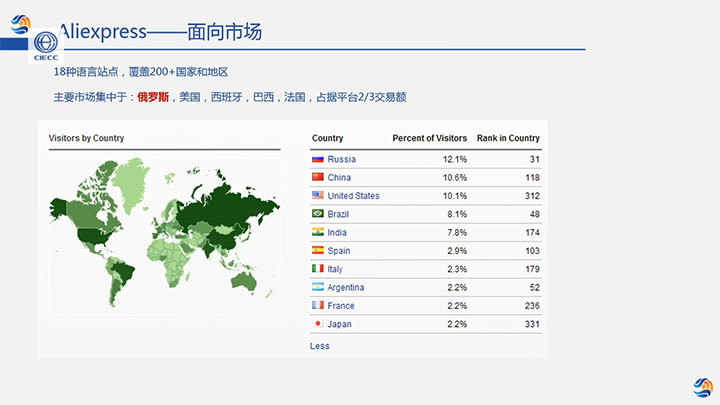The height and width of the screenshot is (405, 720).
Task: Click the Aliexpress slide title
Action: [x=160, y=32]
